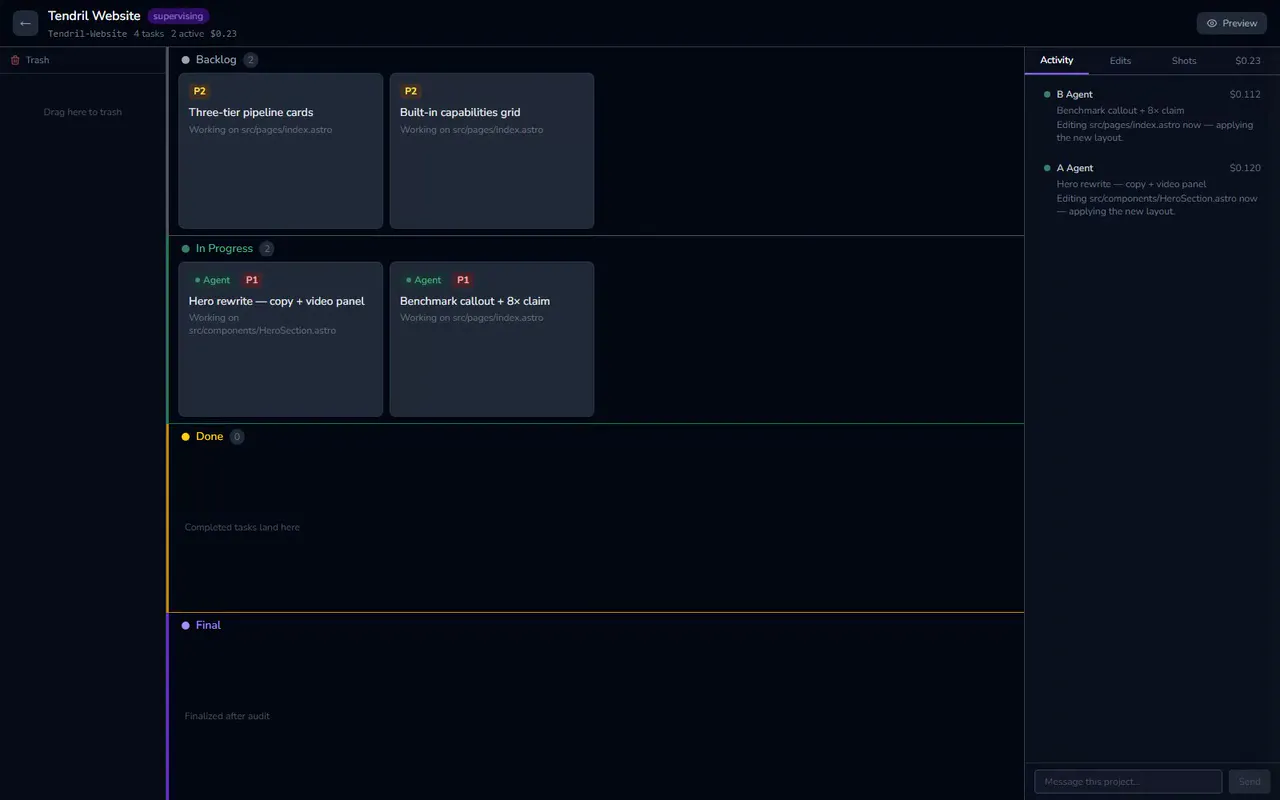The image size is (1280, 800).
Task: Click the Send button
Action: (1250, 782)
